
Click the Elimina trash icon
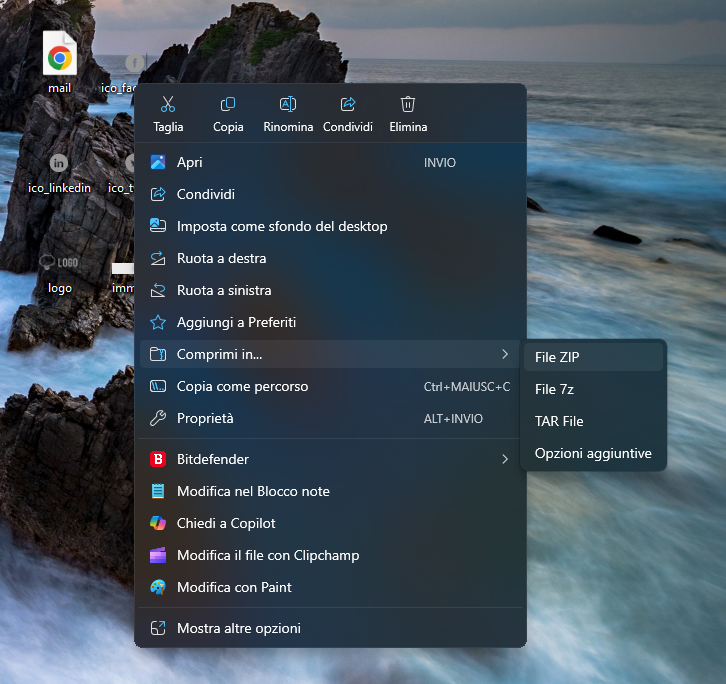pos(408,105)
